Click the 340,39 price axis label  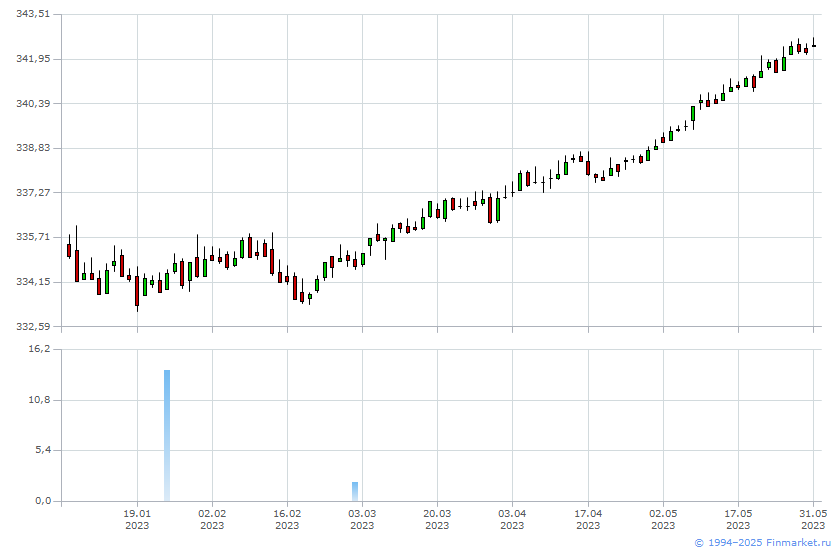[x=33, y=103]
